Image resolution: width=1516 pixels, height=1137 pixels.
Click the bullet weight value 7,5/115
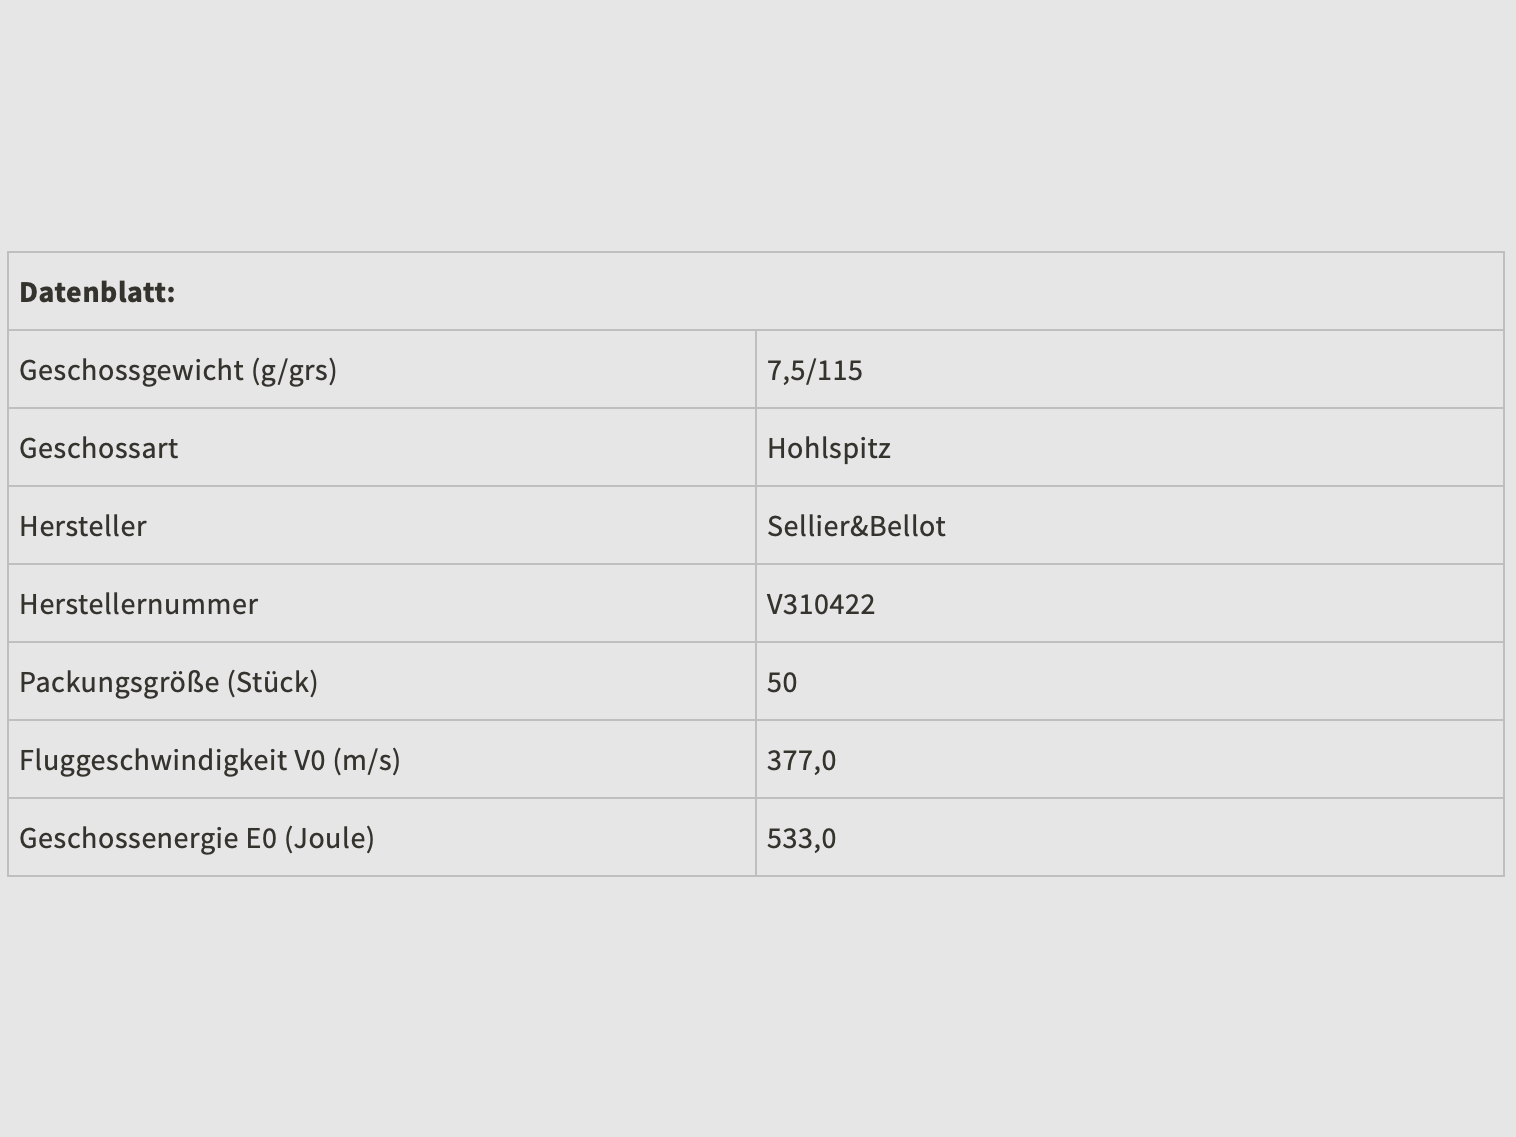[814, 370]
